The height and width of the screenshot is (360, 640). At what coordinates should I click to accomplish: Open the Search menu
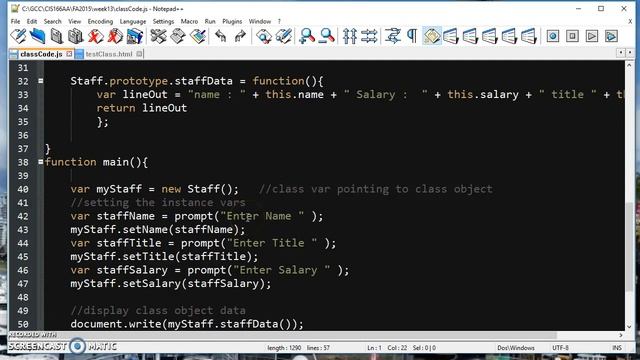coord(53,21)
